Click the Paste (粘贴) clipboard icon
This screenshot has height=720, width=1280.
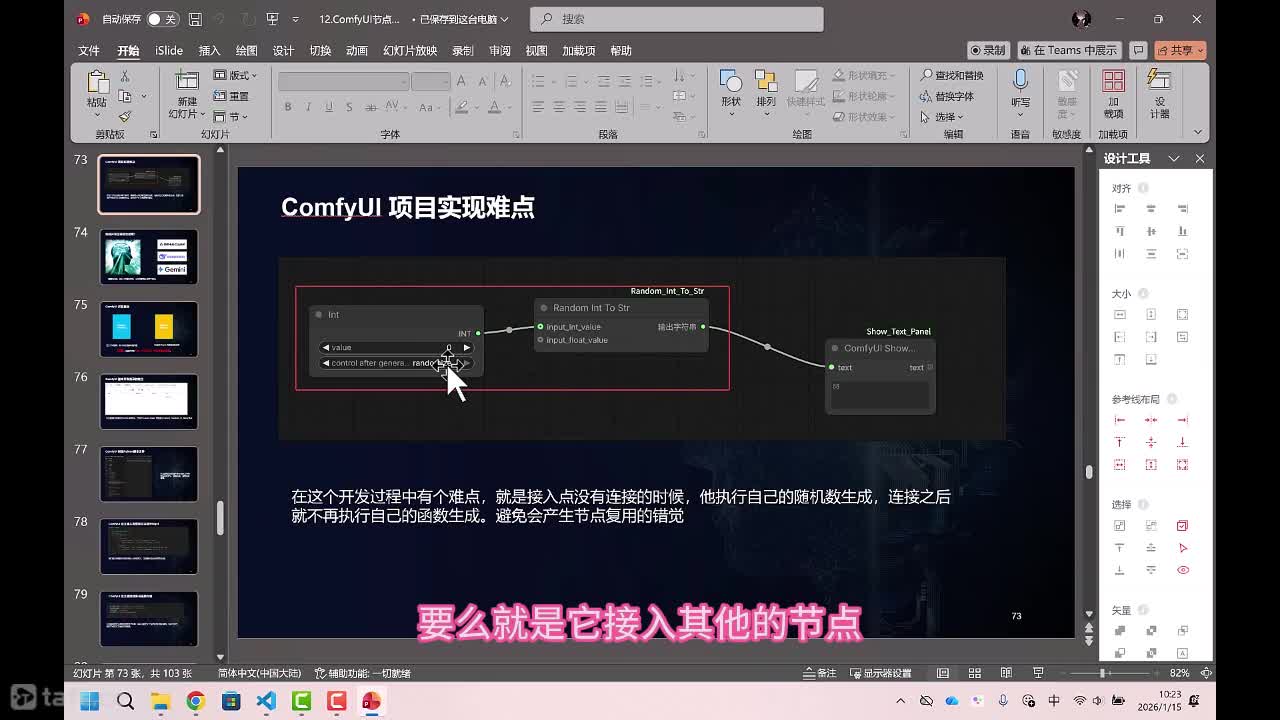click(97, 84)
